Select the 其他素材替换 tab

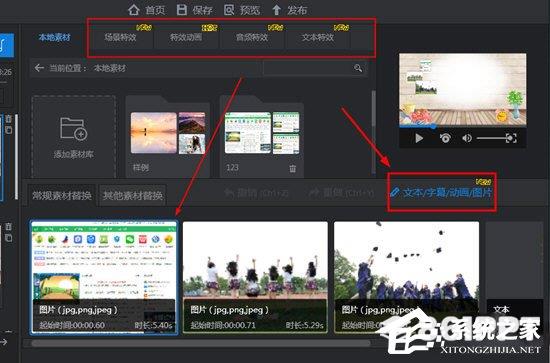click(x=133, y=195)
